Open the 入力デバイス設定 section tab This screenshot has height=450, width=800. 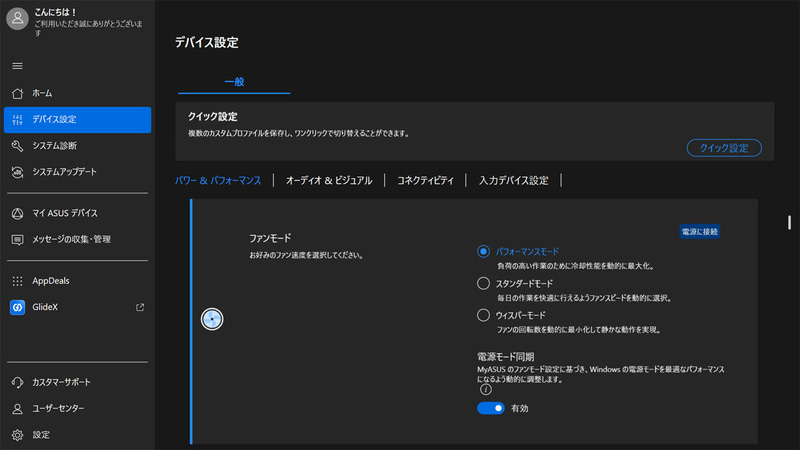coord(514,181)
